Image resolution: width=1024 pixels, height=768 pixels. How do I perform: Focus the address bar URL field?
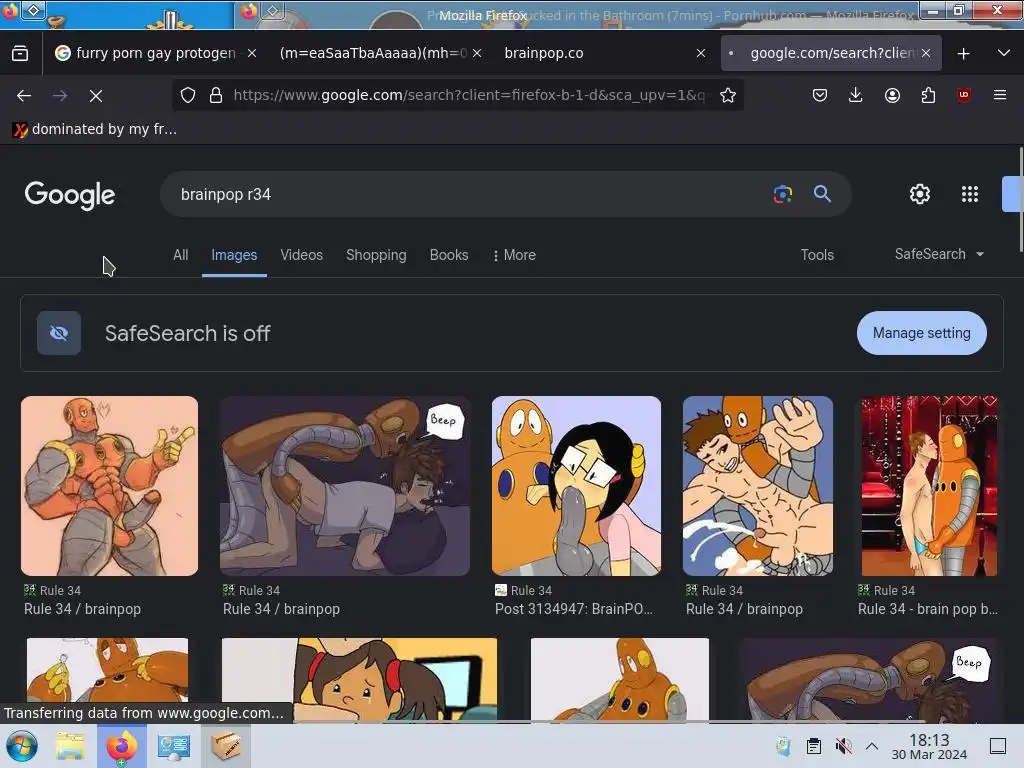(x=469, y=95)
